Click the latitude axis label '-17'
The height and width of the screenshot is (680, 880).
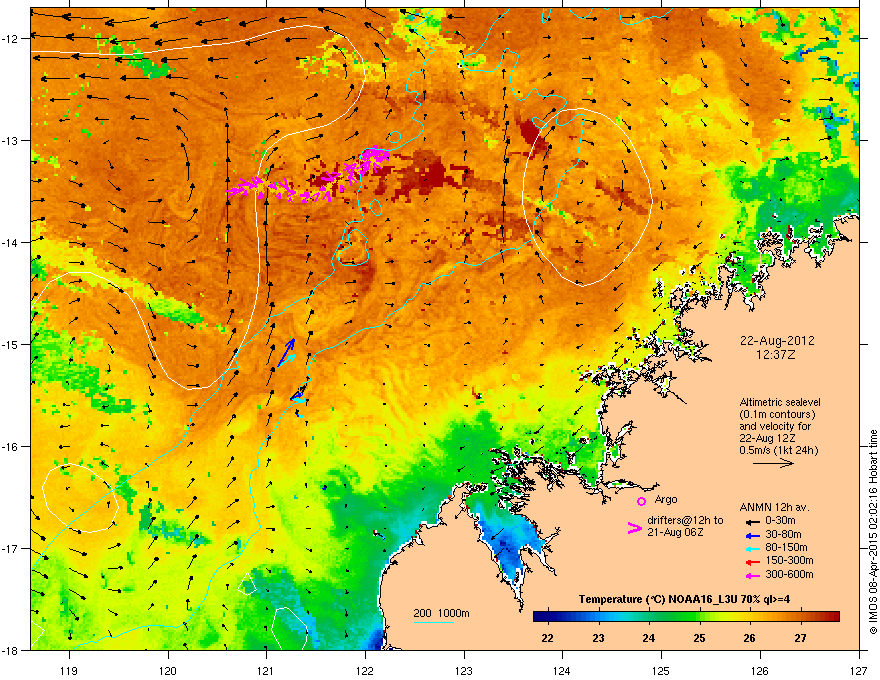tap(10, 548)
